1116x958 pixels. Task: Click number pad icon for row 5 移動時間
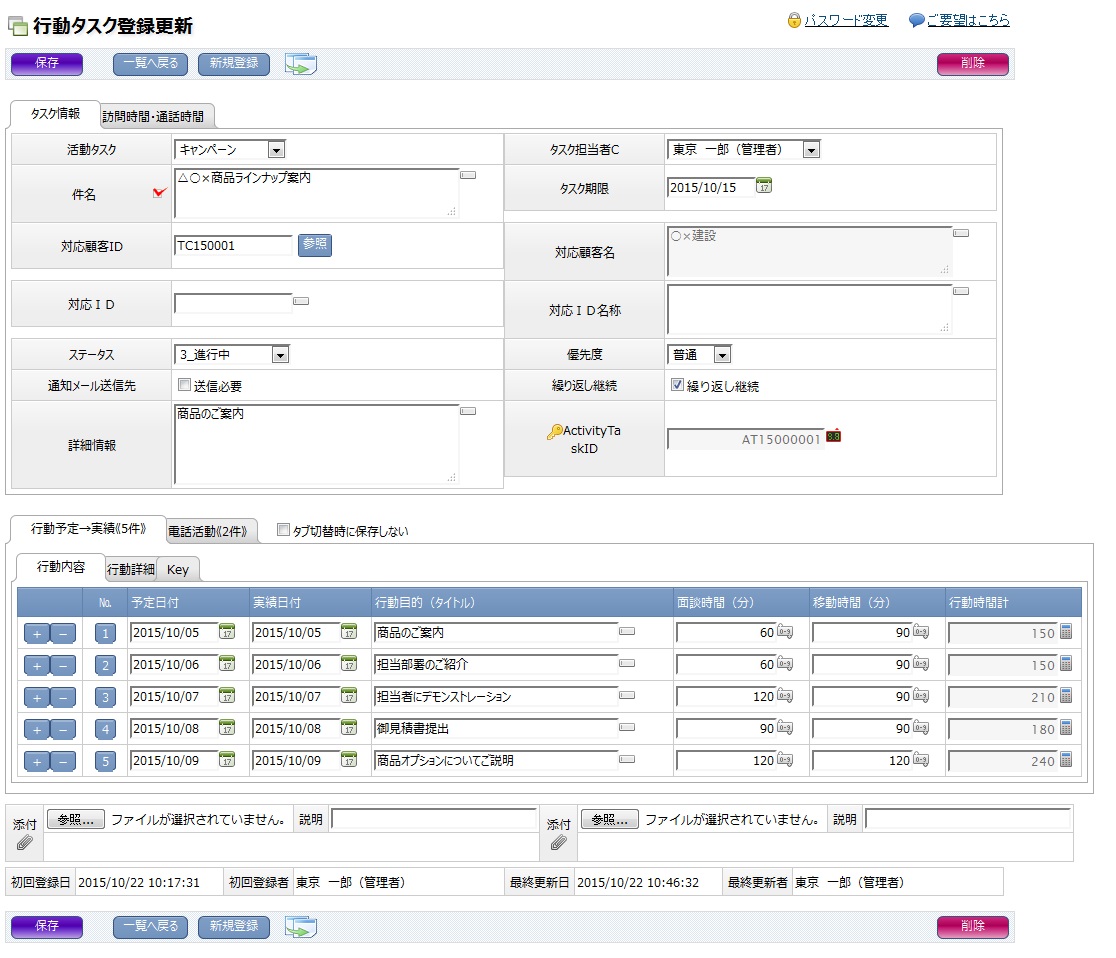coord(921,761)
